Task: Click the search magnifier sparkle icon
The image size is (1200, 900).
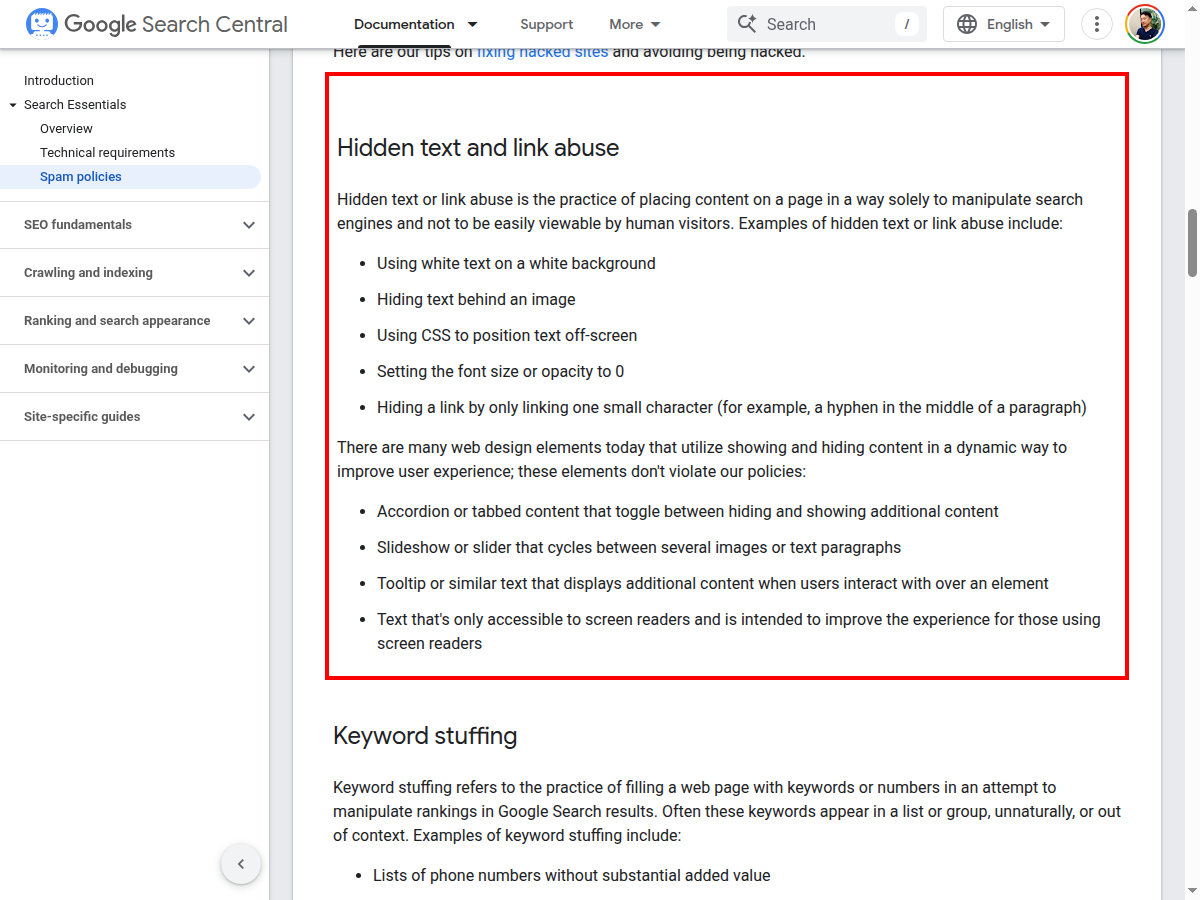Action: tap(746, 24)
